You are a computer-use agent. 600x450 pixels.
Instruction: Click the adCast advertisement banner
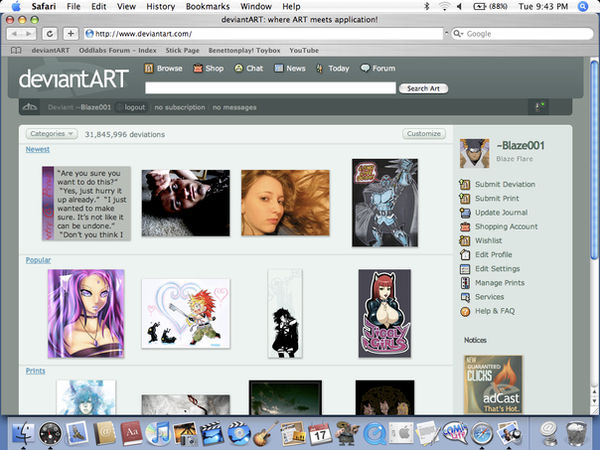pyautogui.click(x=493, y=385)
